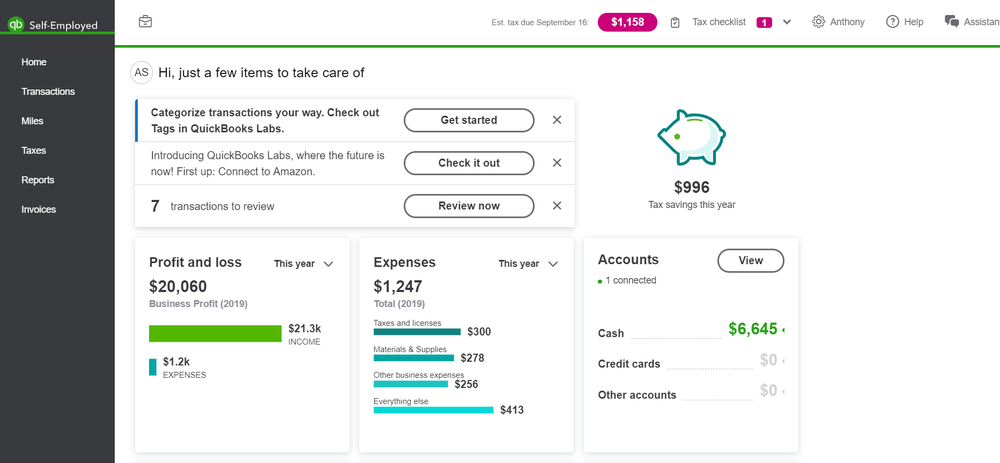Open the briefcase icon in top bar
1000x463 pixels.
(146, 21)
